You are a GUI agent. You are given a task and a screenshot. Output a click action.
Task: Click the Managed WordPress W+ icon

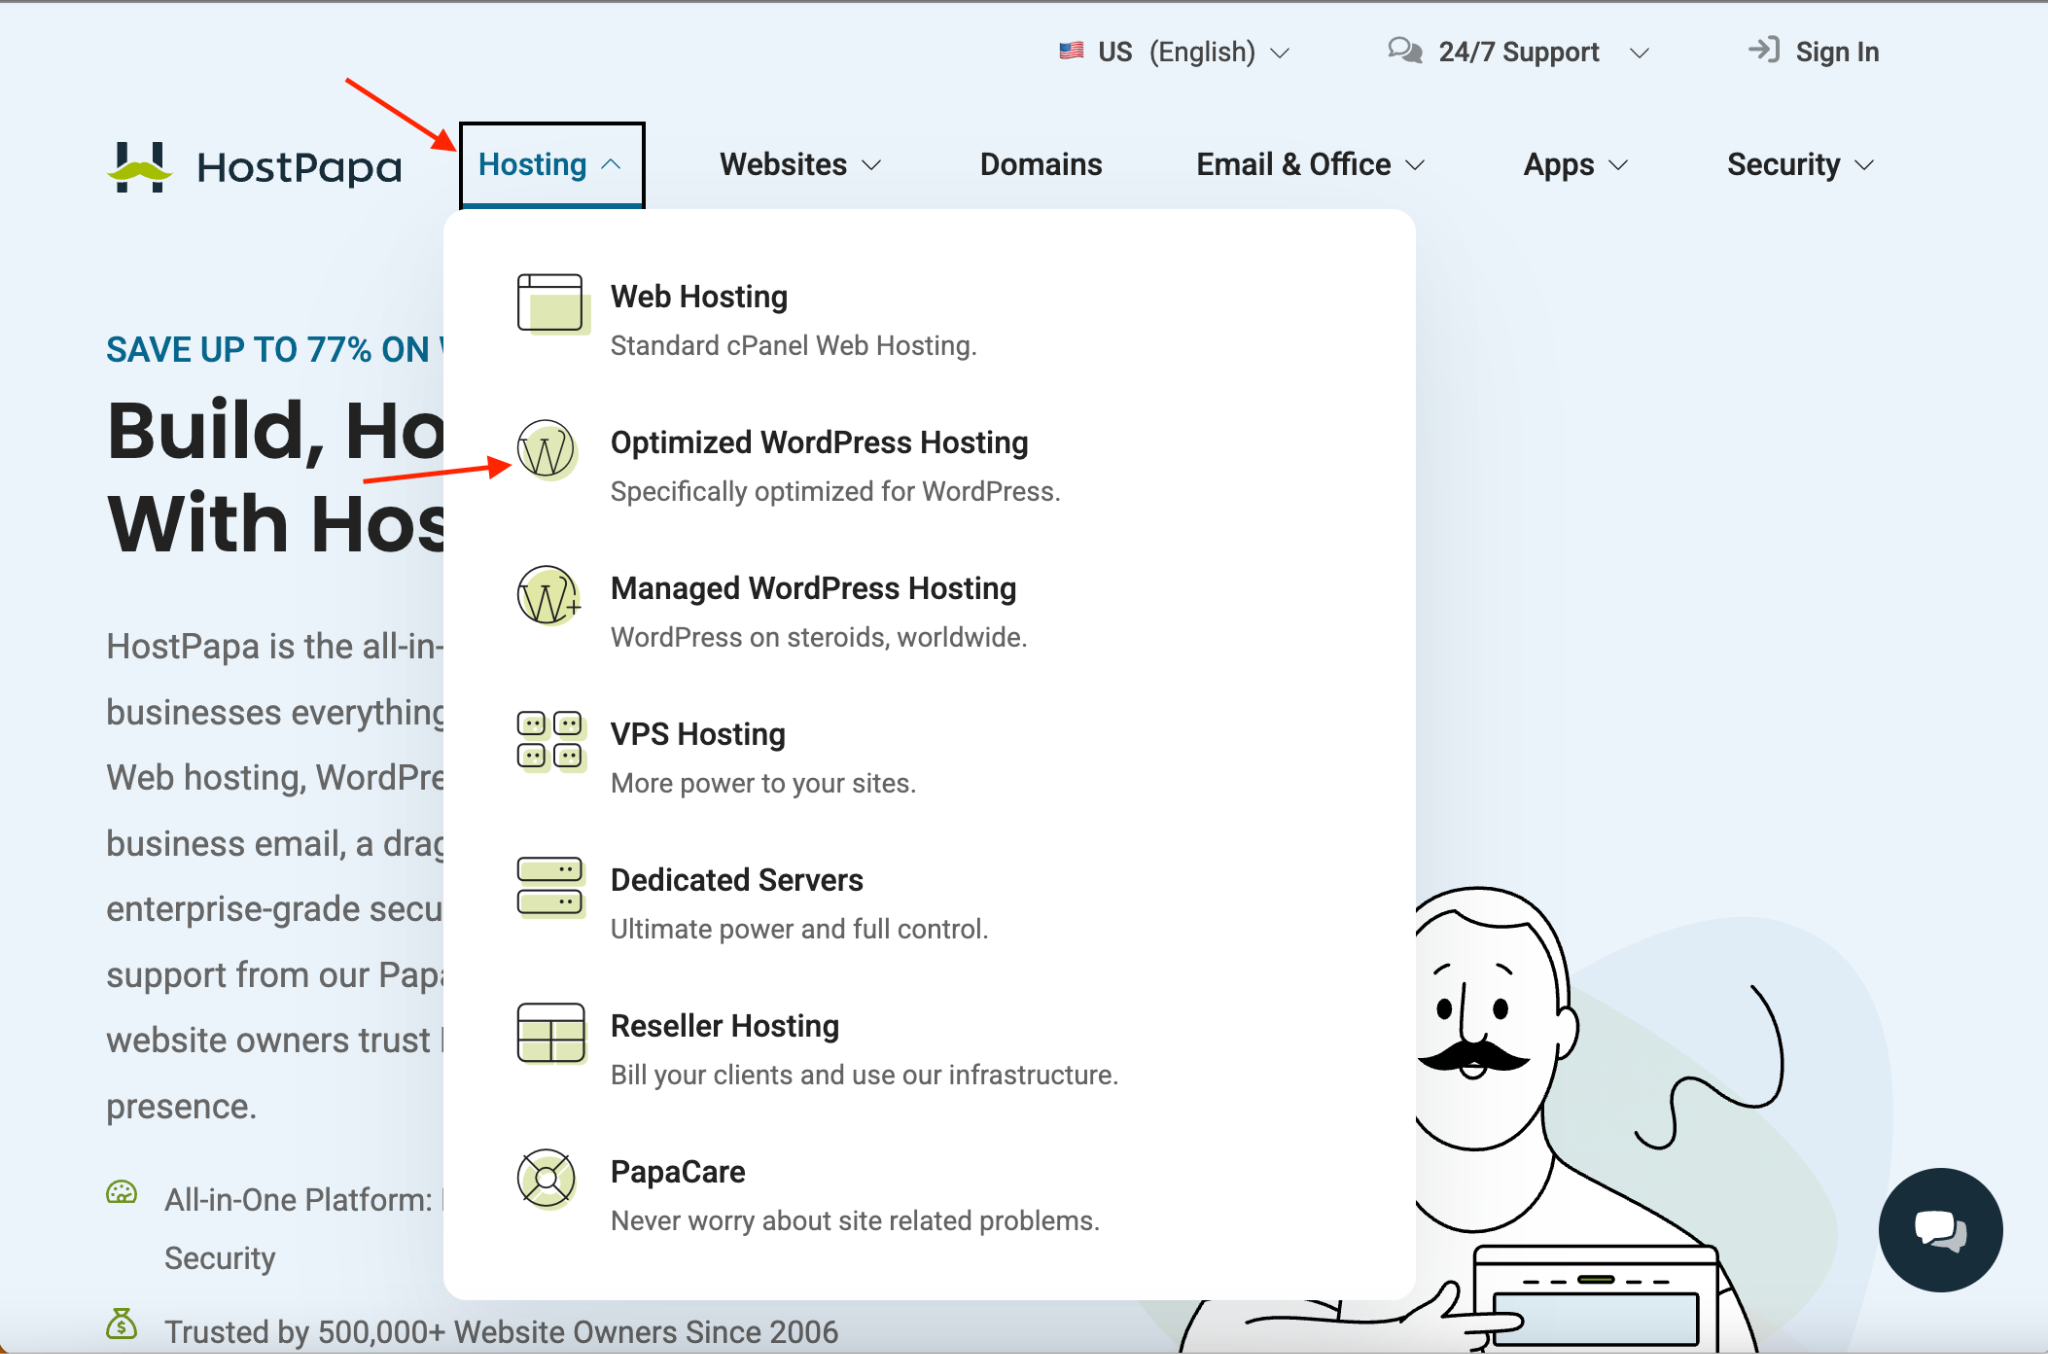(548, 595)
